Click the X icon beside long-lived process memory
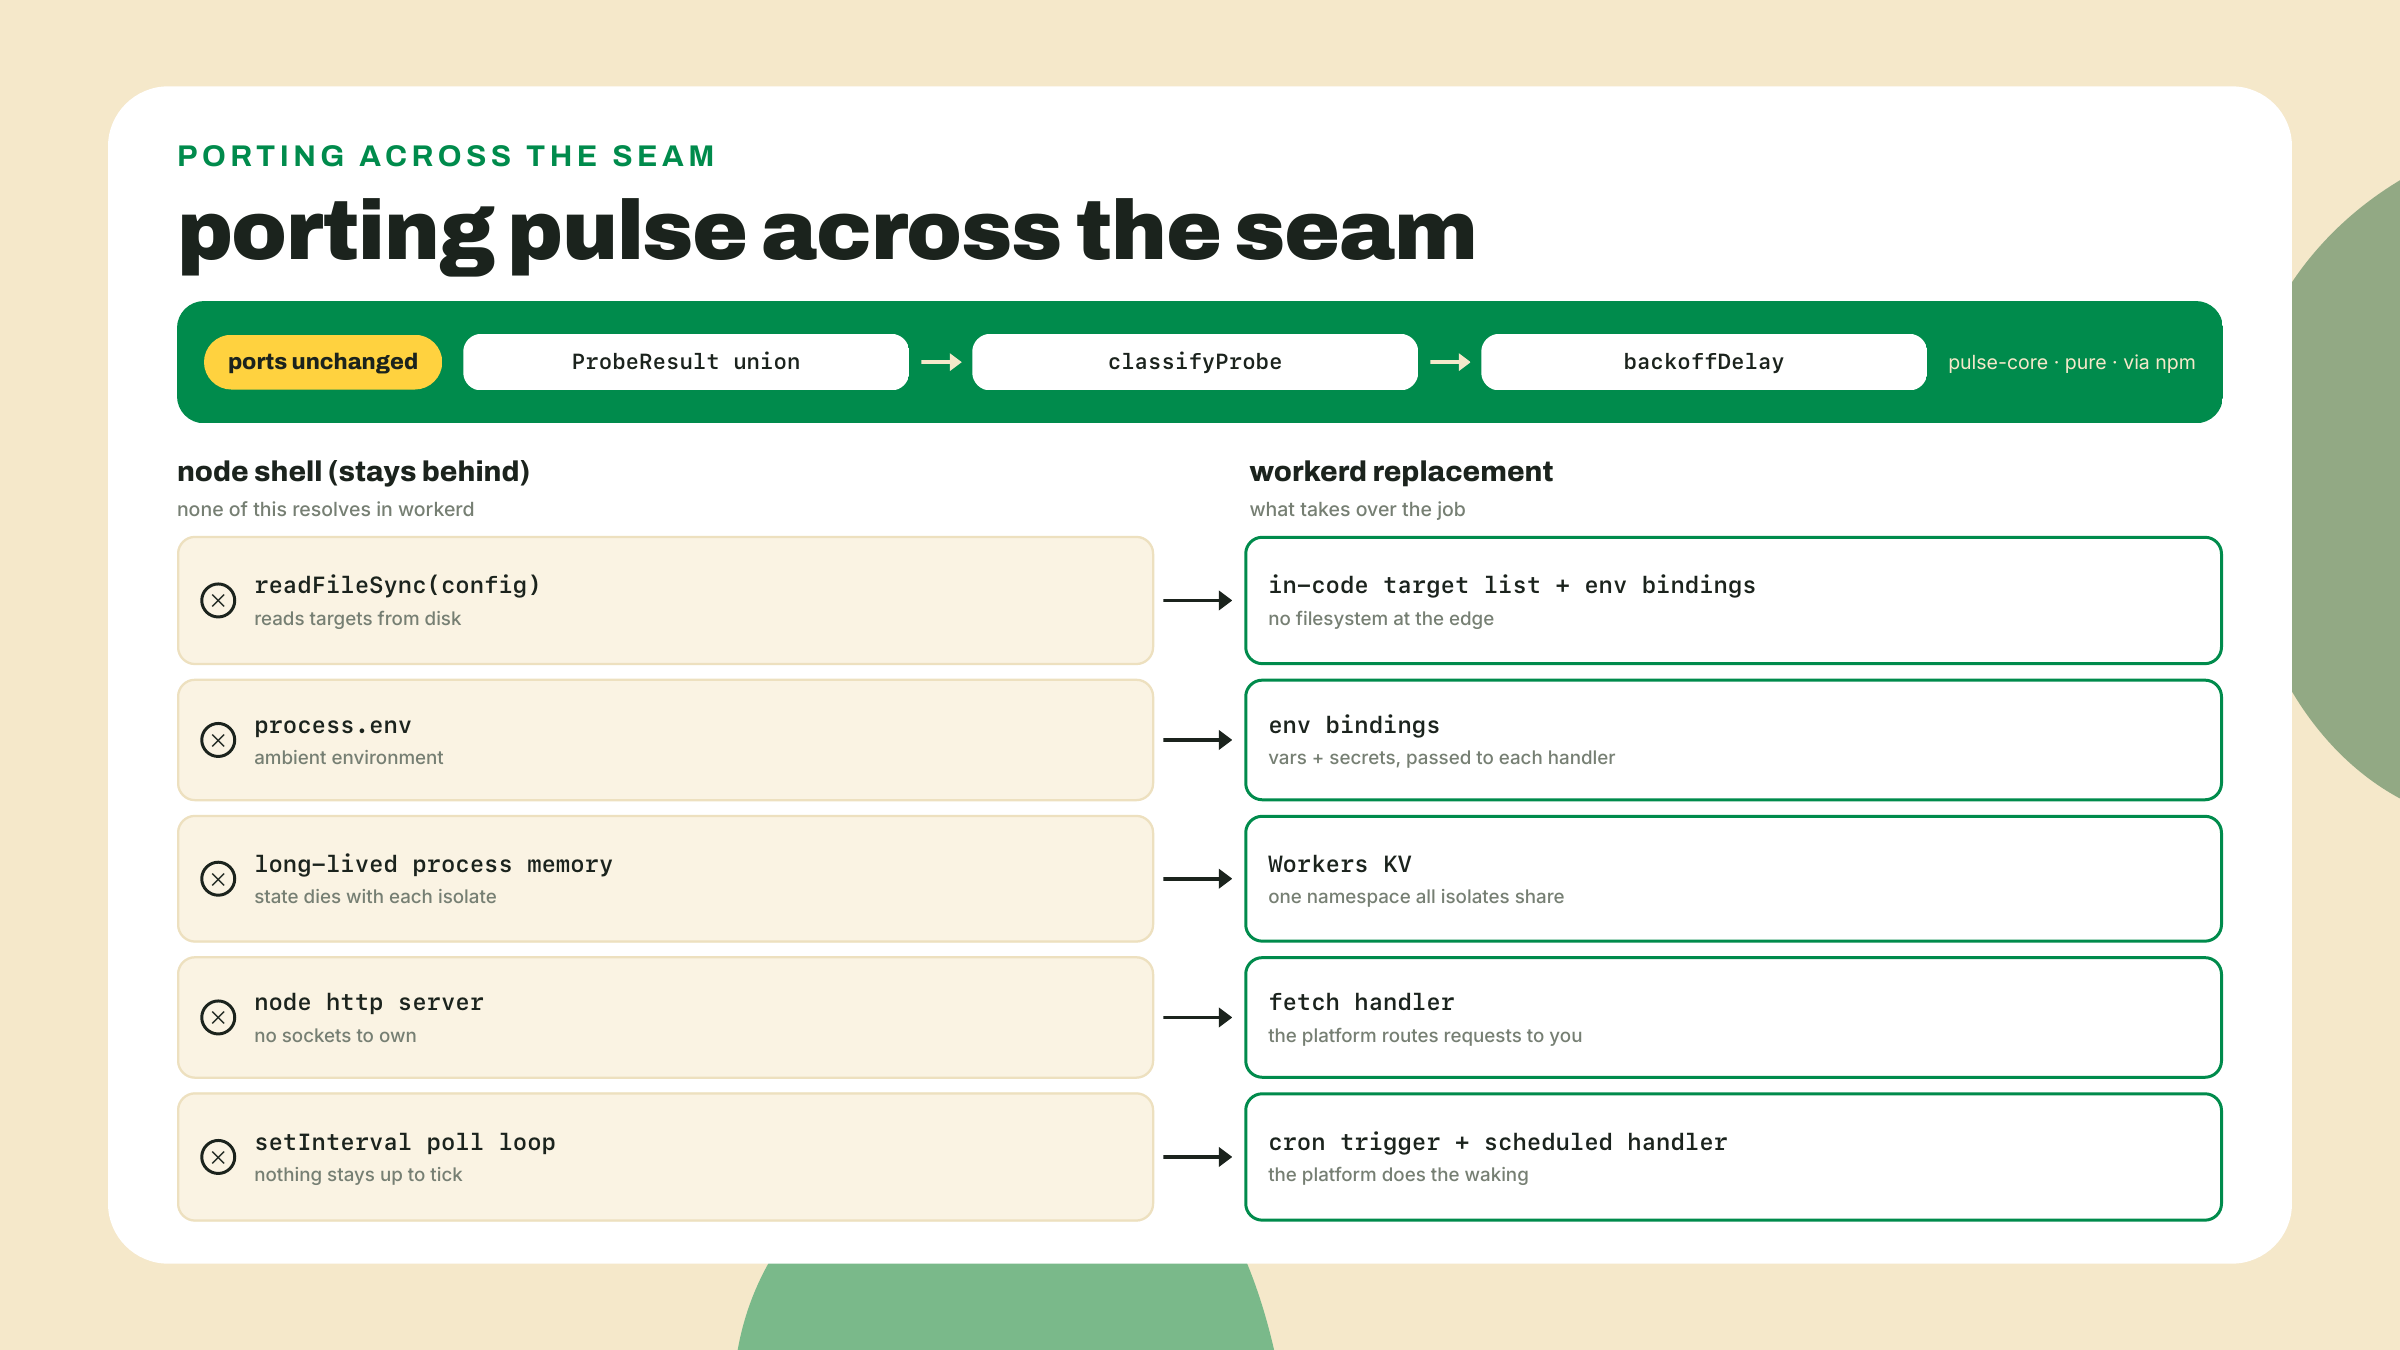This screenshot has height=1350, width=2400. tap(218, 879)
